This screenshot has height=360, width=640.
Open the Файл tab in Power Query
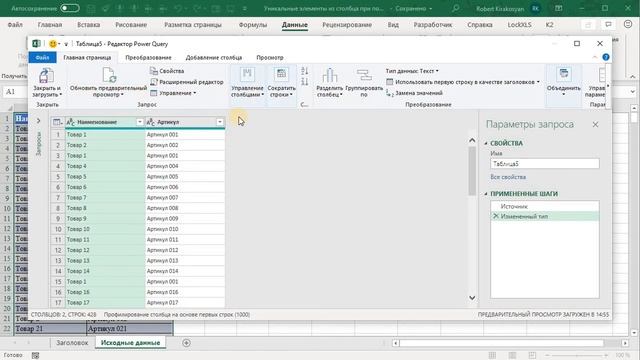(42, 58)
